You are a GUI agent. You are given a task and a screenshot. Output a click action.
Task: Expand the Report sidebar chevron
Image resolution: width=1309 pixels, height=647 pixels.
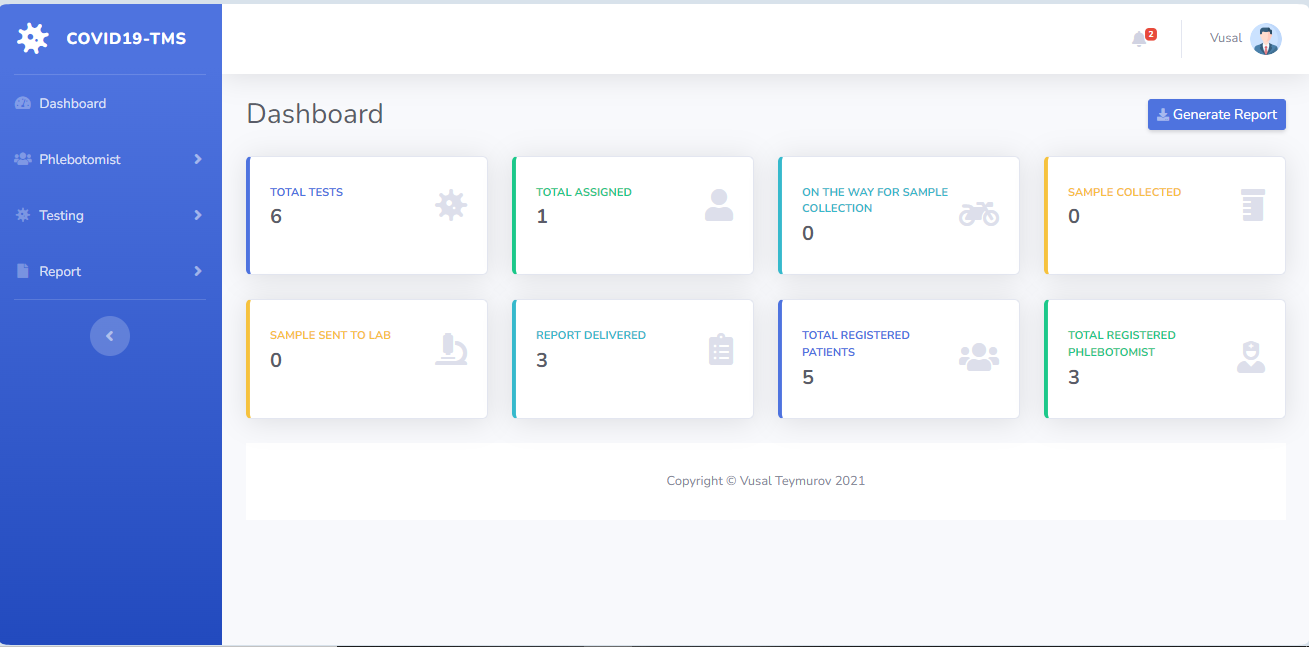tap(198, 271)
